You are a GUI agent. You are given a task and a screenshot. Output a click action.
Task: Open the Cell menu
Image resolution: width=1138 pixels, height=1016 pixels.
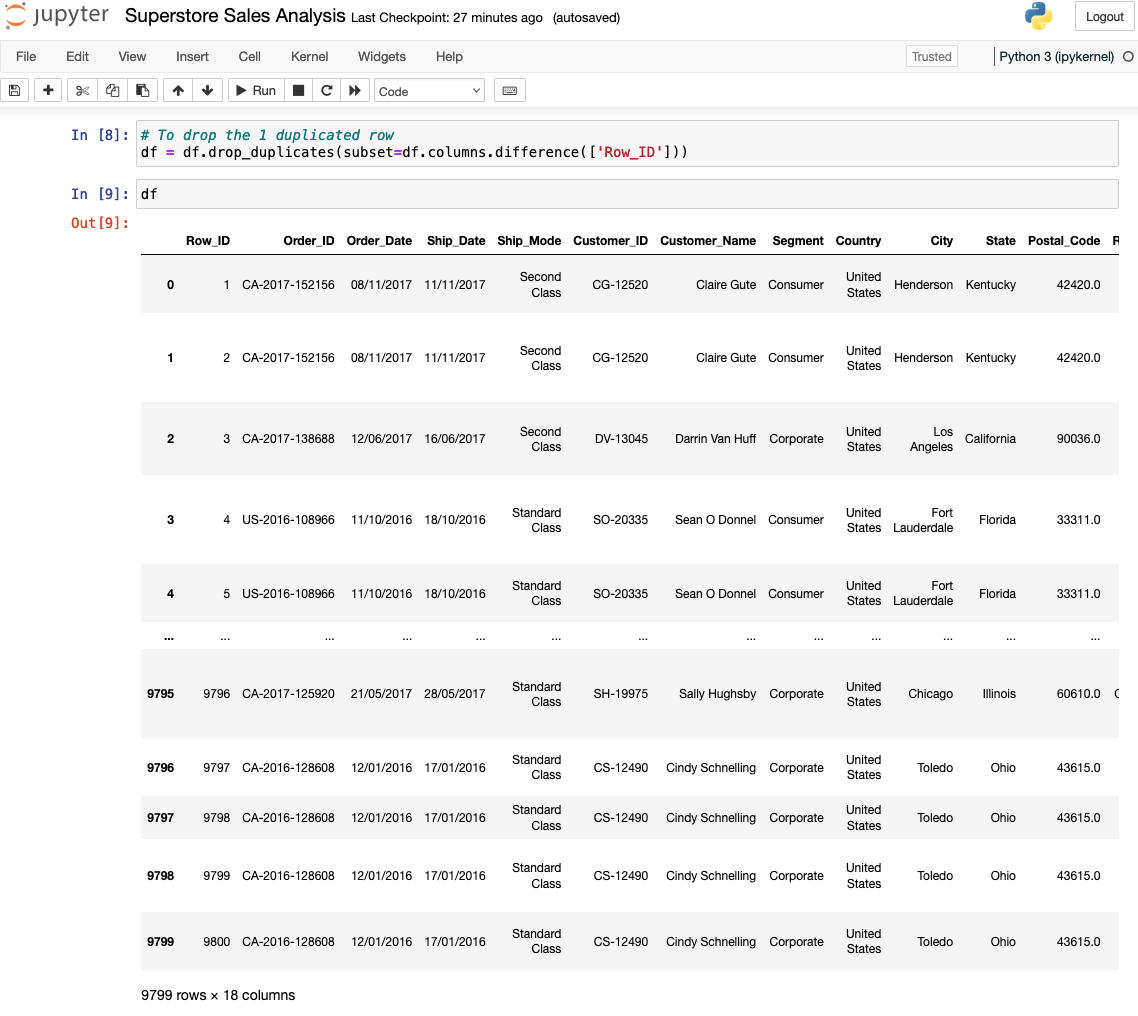pyautogui.click(x=249, y=57)
